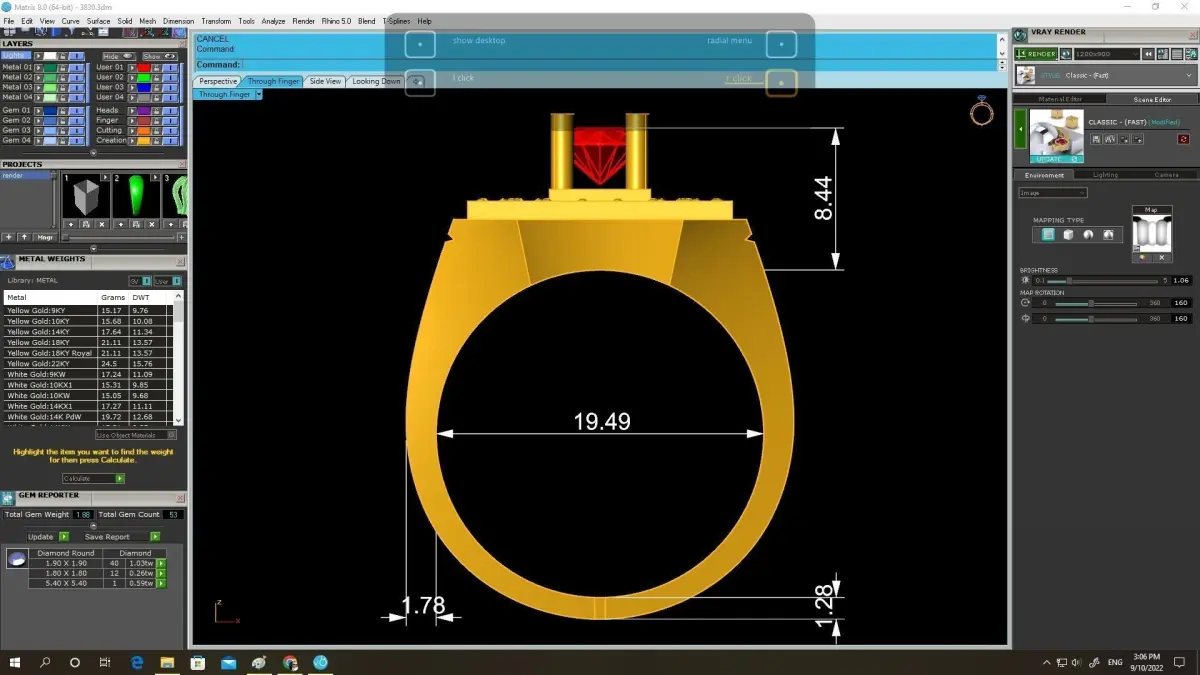Toggle the User library button
The height and width of the screenshot is (675, 1200).
[168, 281]
